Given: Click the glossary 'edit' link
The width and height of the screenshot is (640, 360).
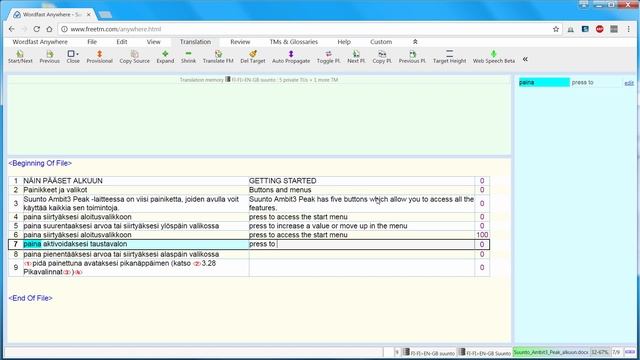Looking at the screenshot, I should tap(629, 83).
